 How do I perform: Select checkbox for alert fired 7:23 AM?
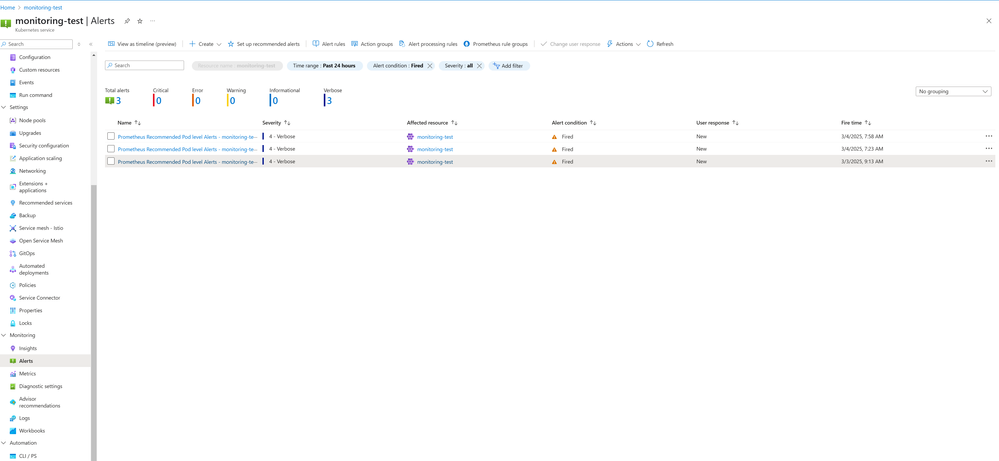tap(111, 149)
